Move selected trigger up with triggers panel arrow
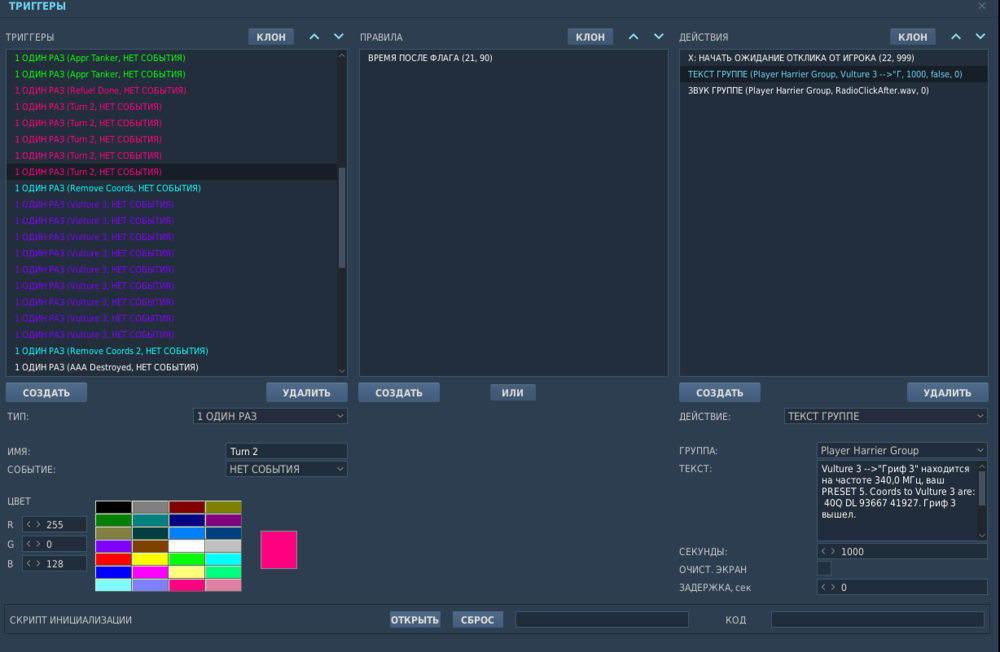 click(x=314, y=36)
